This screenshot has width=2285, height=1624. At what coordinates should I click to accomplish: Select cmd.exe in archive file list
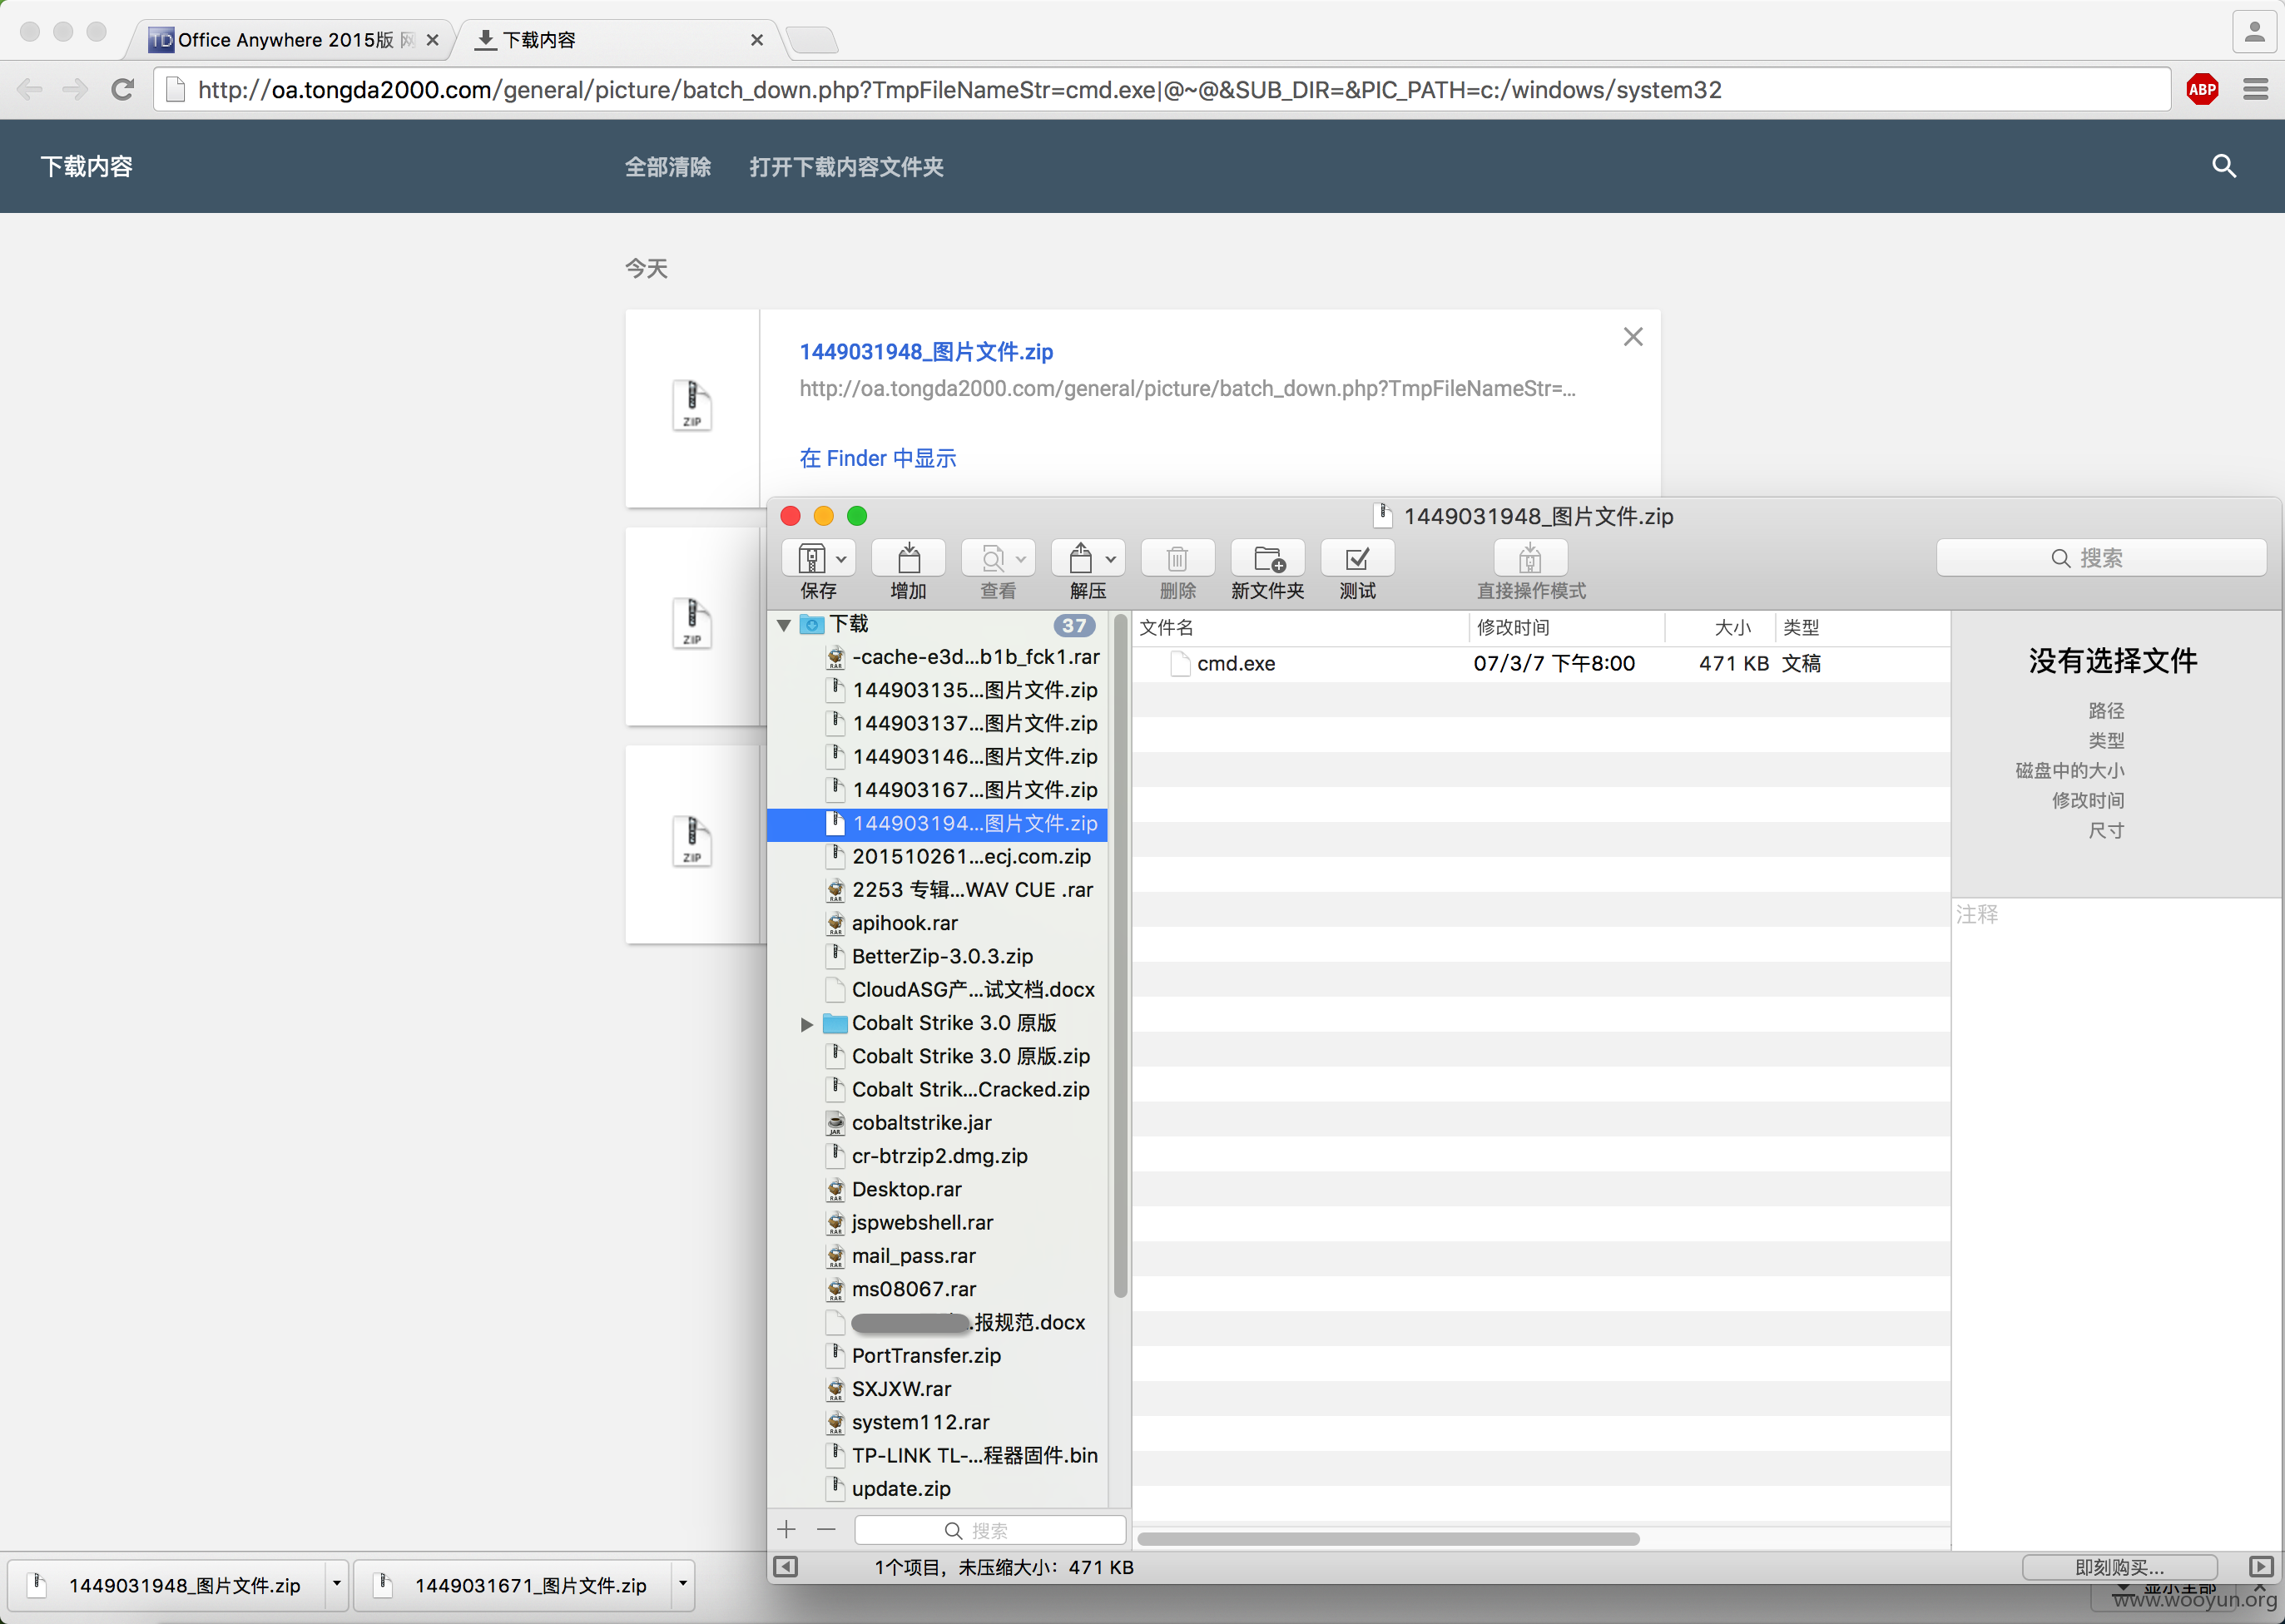click(x=1541, y=663)
